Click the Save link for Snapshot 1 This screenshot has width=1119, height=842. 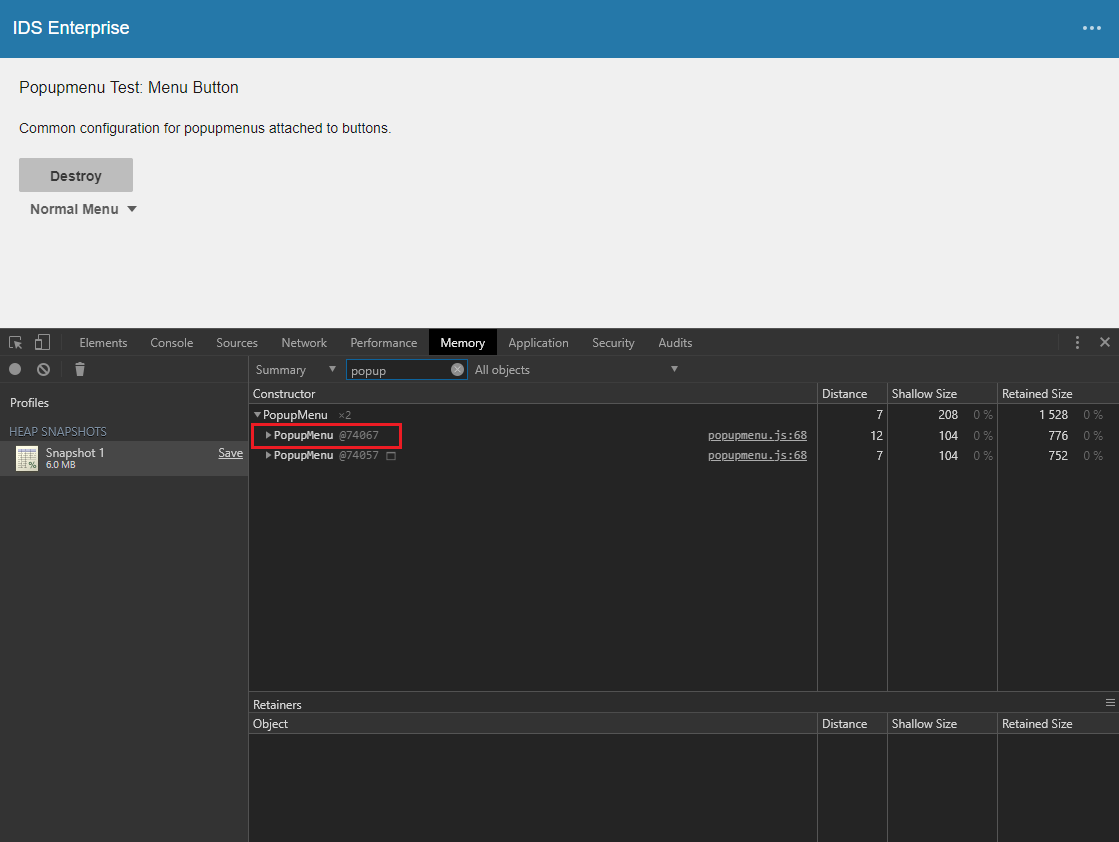(231, 453)
